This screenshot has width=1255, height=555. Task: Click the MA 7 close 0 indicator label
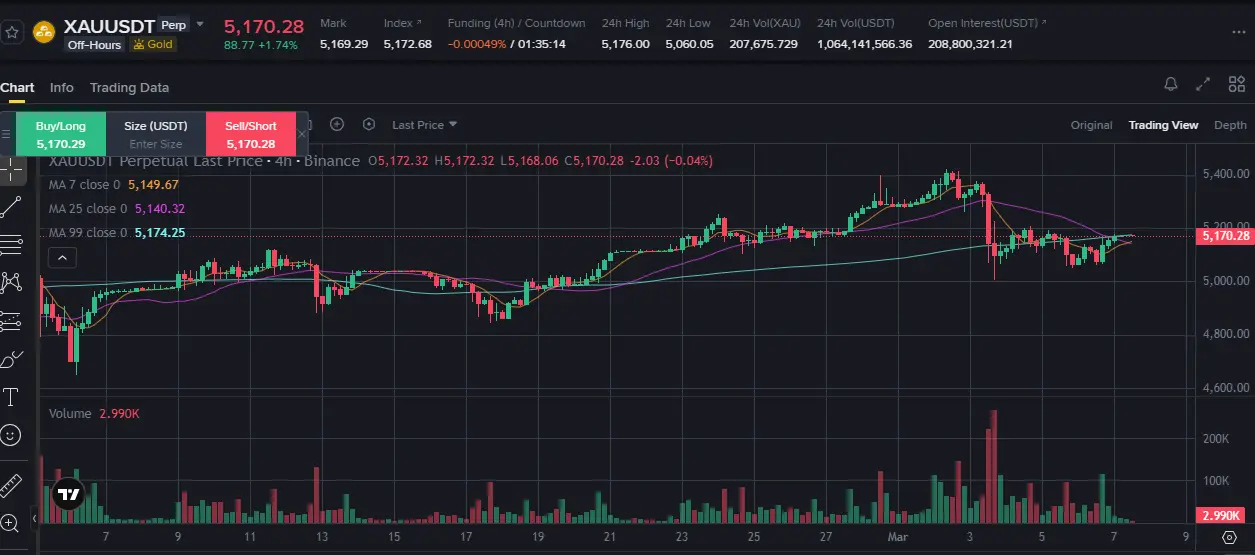pos(84,185)
